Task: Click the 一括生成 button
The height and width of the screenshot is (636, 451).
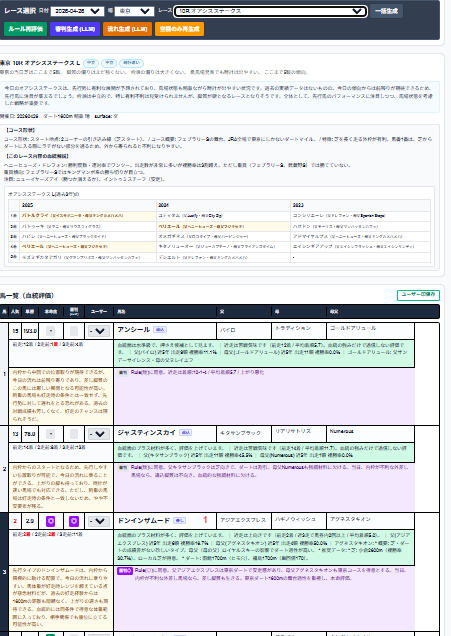Action: point(387,11)
